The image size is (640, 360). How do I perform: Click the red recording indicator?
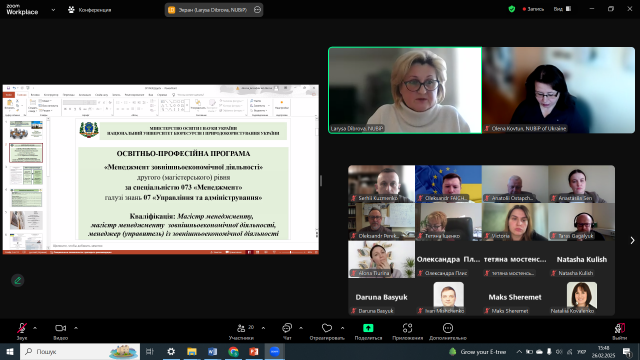click(533, 9)
